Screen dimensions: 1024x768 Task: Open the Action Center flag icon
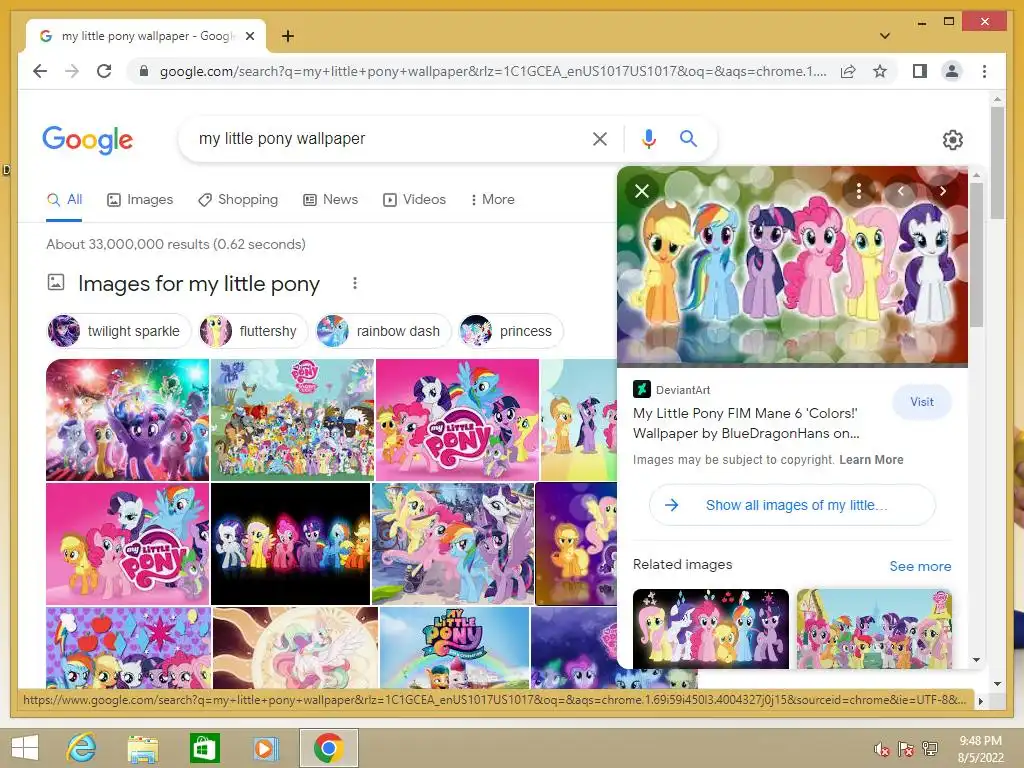906,749
